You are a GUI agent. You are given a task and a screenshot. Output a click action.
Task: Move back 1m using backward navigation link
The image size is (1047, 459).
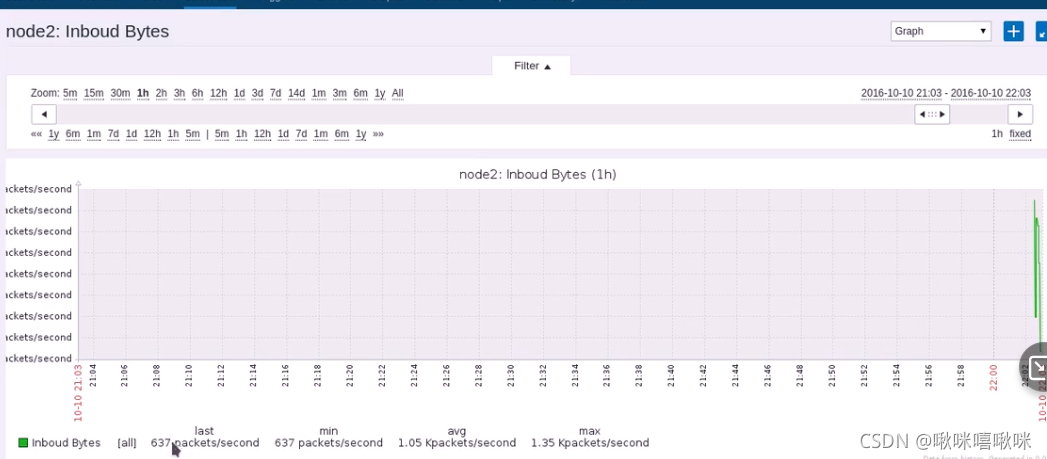tap(93, 134)
